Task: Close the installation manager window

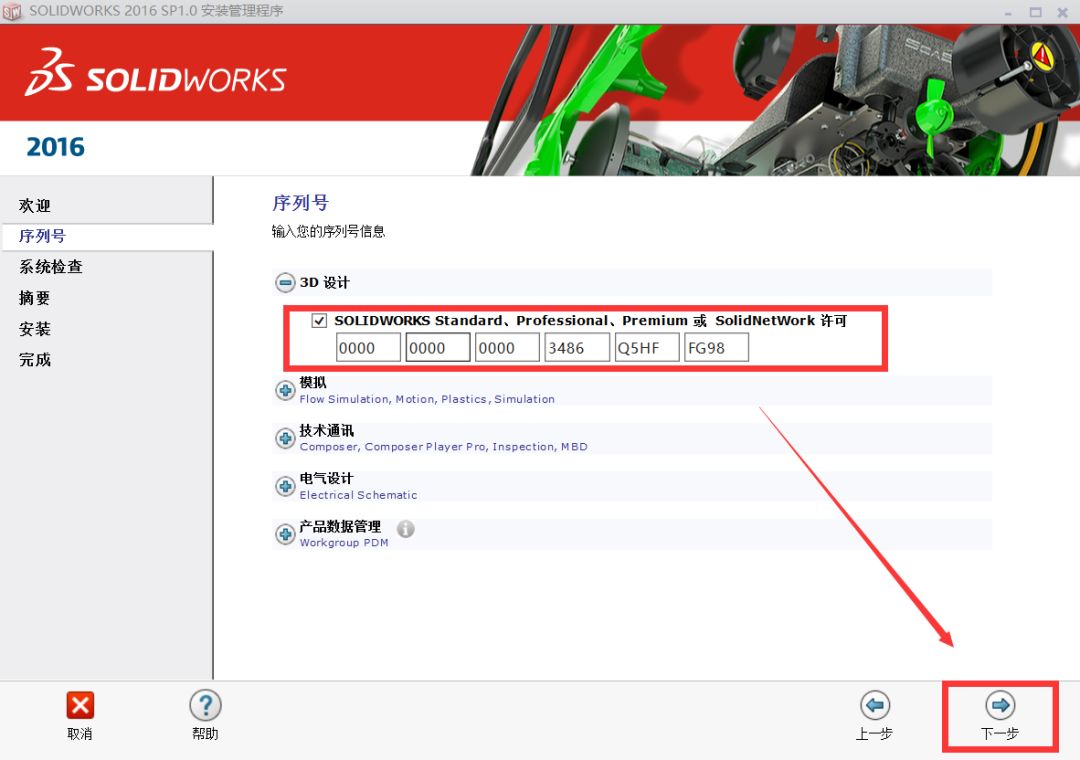Action: 1062,12
